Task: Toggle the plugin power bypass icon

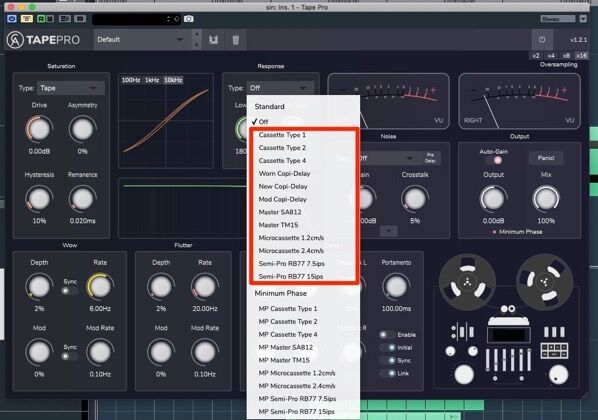Action: point(542,40)
